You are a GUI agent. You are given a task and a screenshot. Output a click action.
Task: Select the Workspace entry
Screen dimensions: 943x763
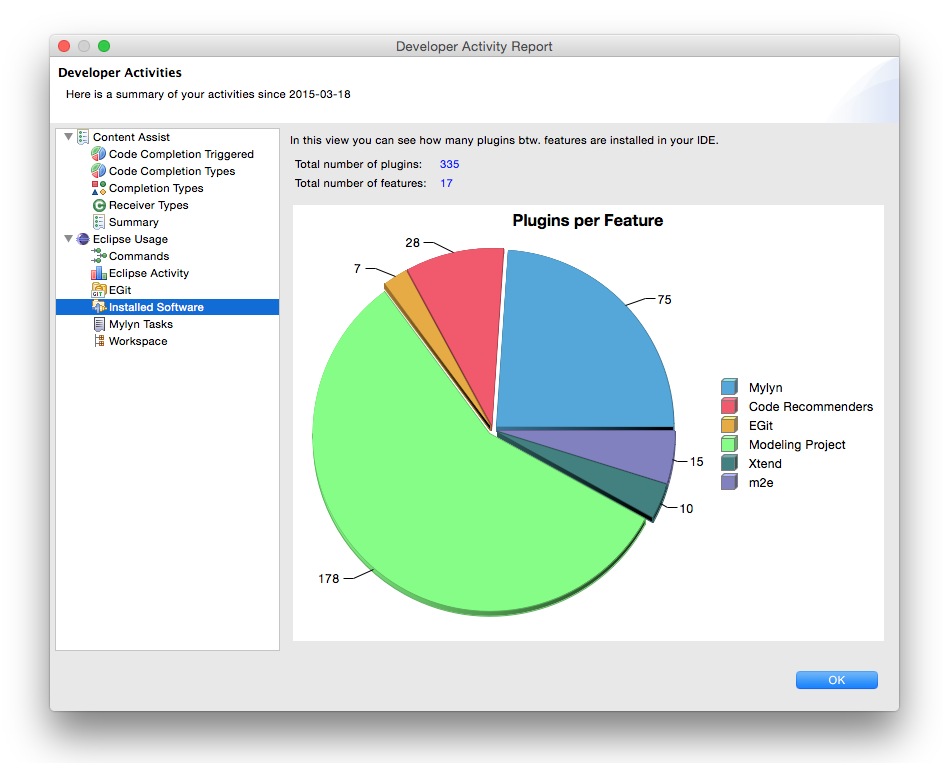(138, 341)
